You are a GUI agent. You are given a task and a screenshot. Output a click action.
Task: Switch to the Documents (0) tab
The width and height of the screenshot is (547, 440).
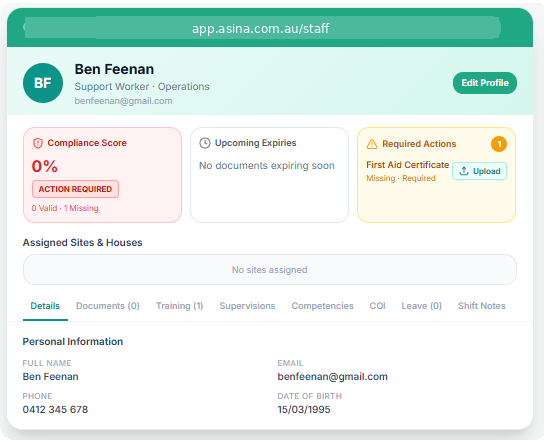coord(108,306)
